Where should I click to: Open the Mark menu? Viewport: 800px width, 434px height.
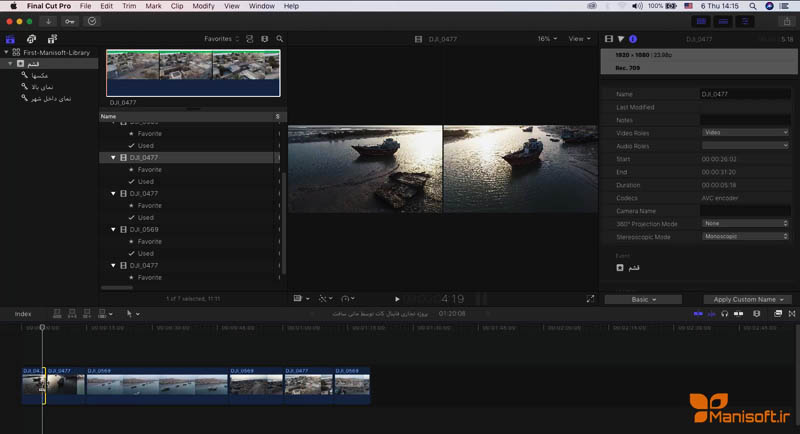(x=153, y=6)
